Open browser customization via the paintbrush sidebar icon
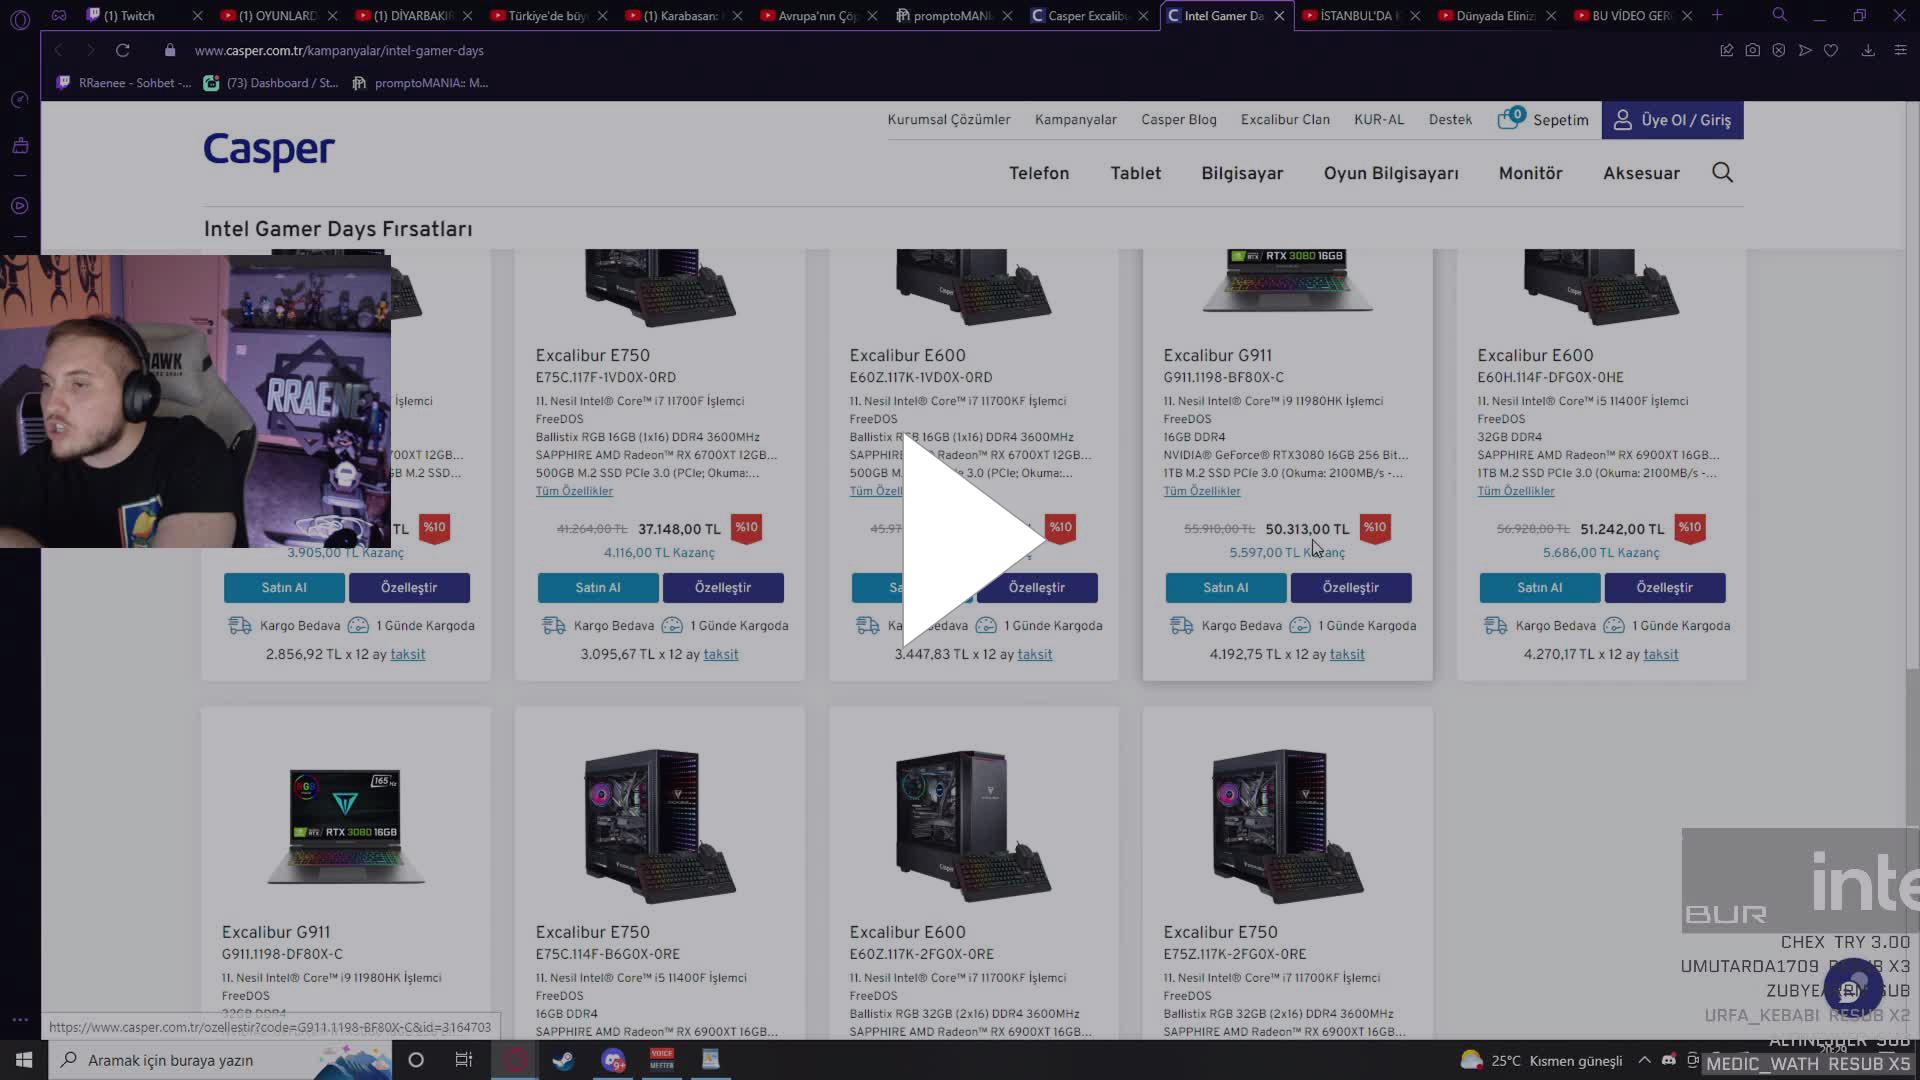The image size is (1920, 1080). coord(18,145)
